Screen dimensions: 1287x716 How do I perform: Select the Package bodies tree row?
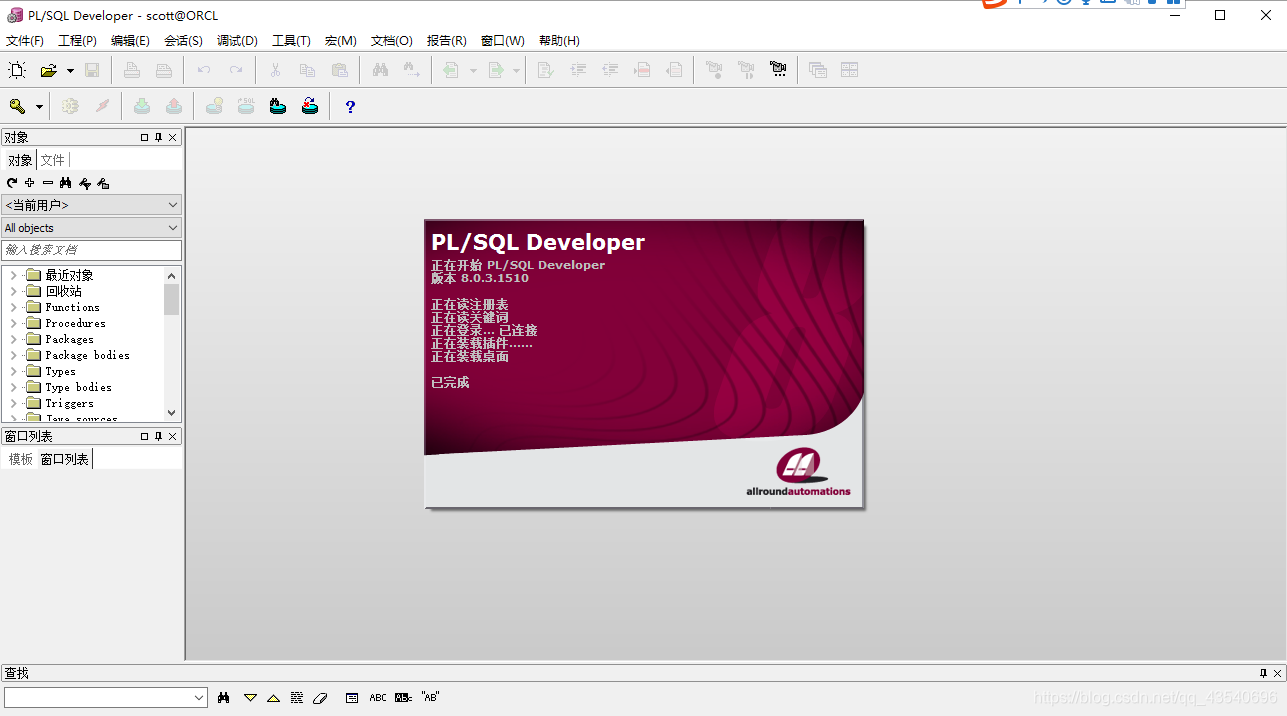click(87, 355)
